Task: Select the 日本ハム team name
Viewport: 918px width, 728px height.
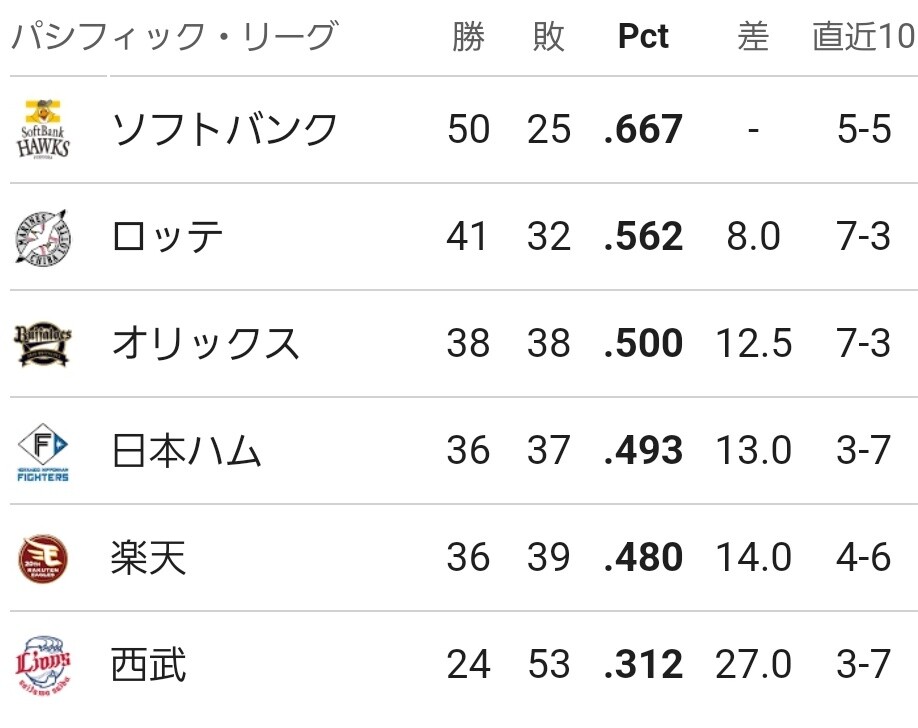Action: 186,451
